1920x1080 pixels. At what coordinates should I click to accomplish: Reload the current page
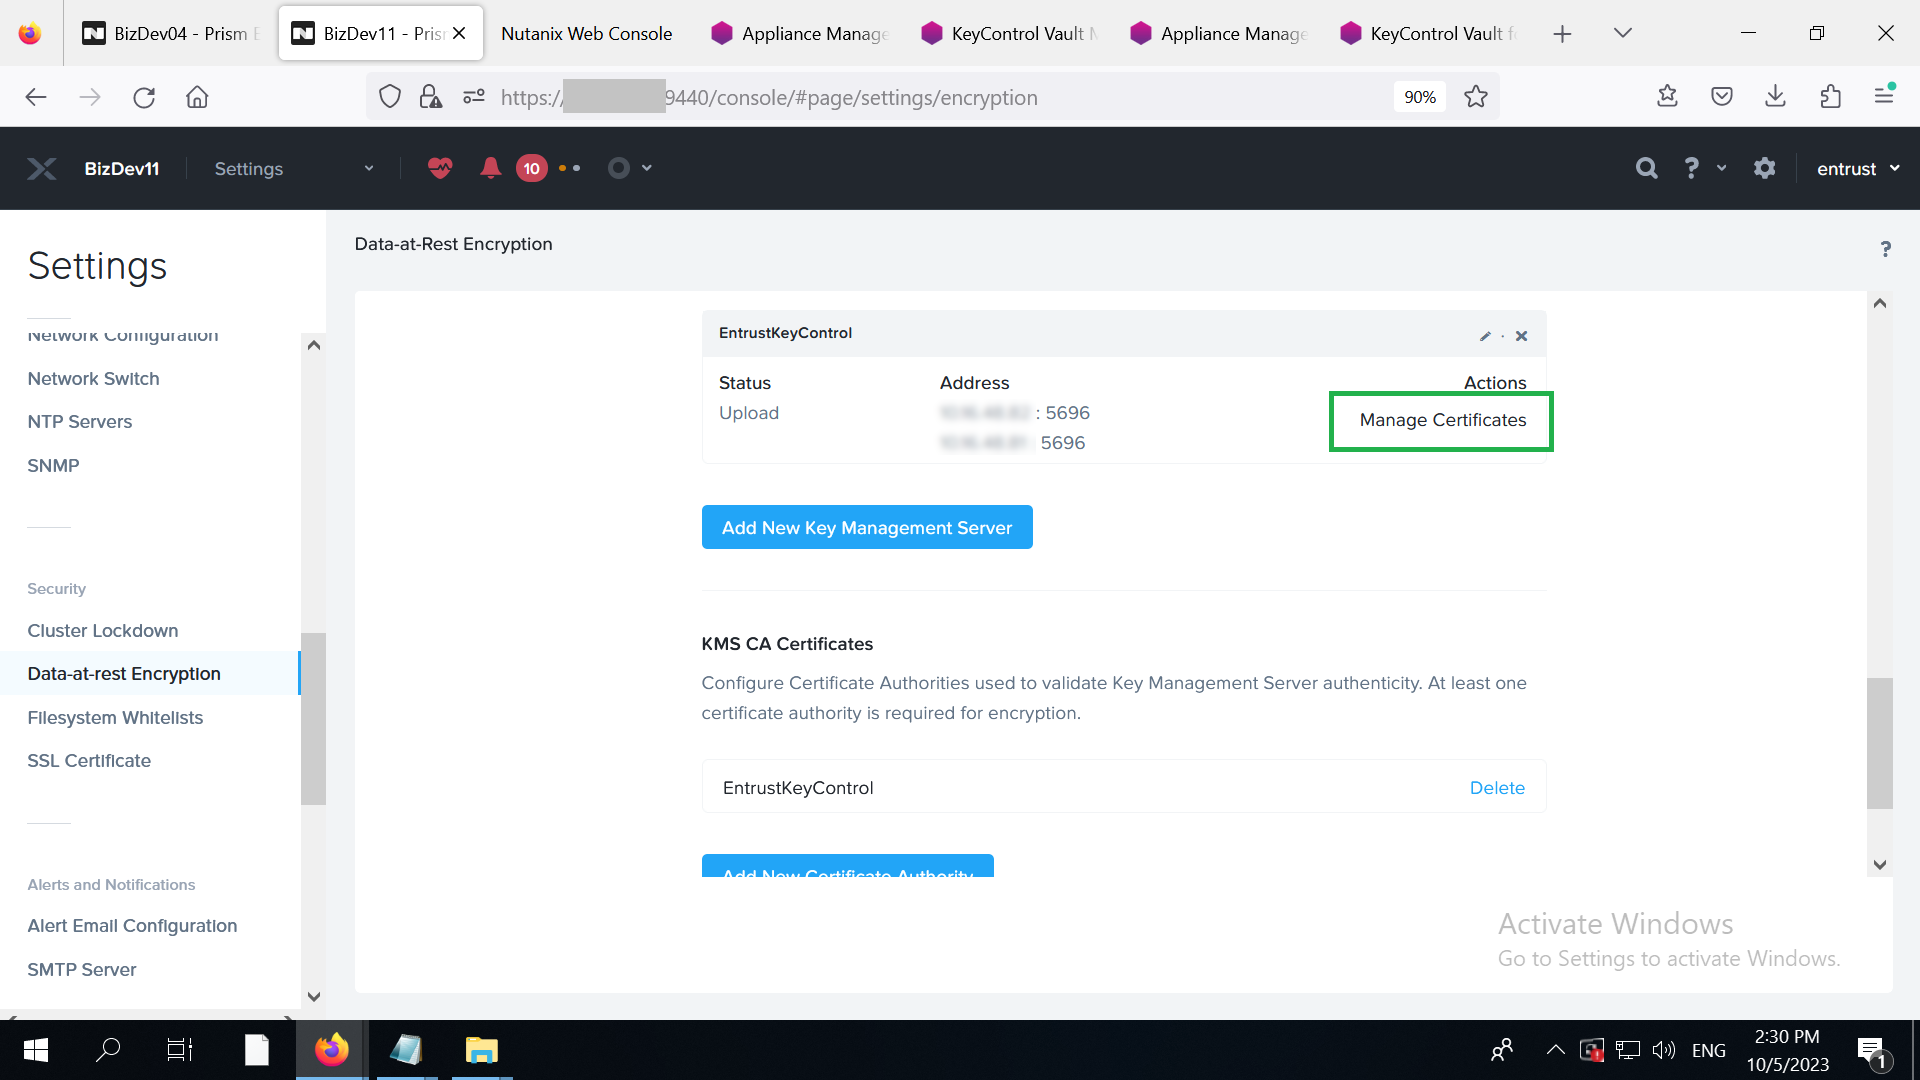144,97
